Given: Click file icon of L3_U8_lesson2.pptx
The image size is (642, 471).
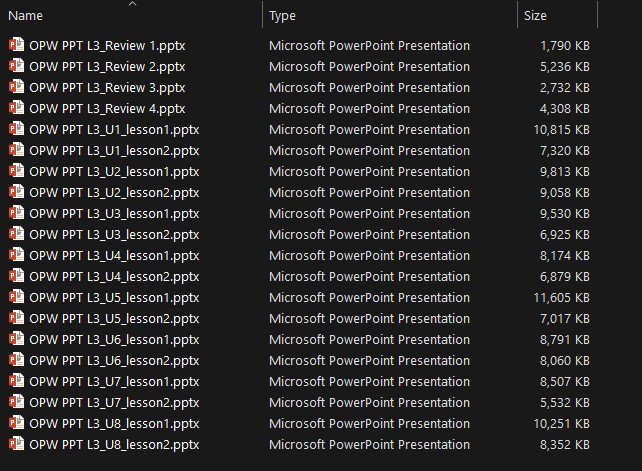Looking at the screenshot, I should (x=16, y=444).
